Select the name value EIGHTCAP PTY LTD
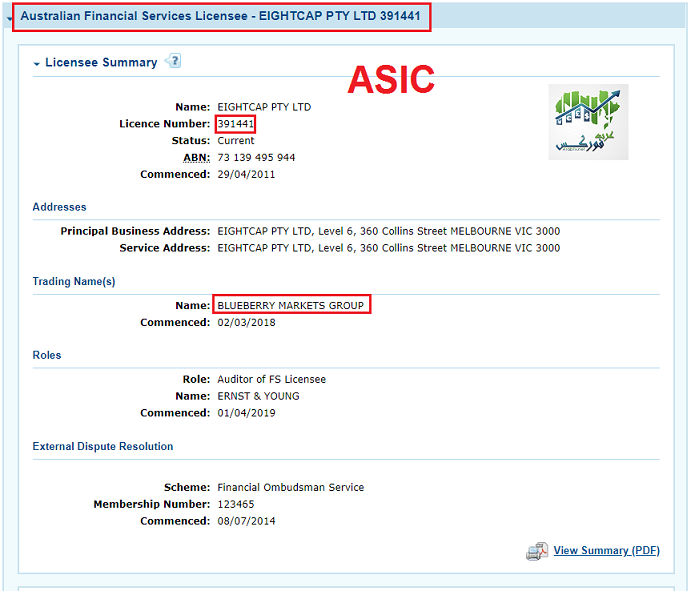Image resolution: width=691 pixels, height=591 pixels. click(264, 107)
